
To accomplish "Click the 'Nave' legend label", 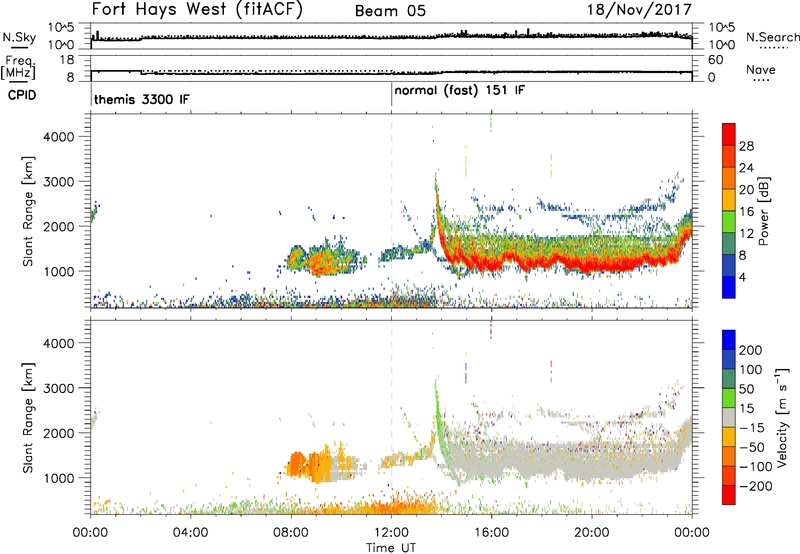I will pos(761,69).
